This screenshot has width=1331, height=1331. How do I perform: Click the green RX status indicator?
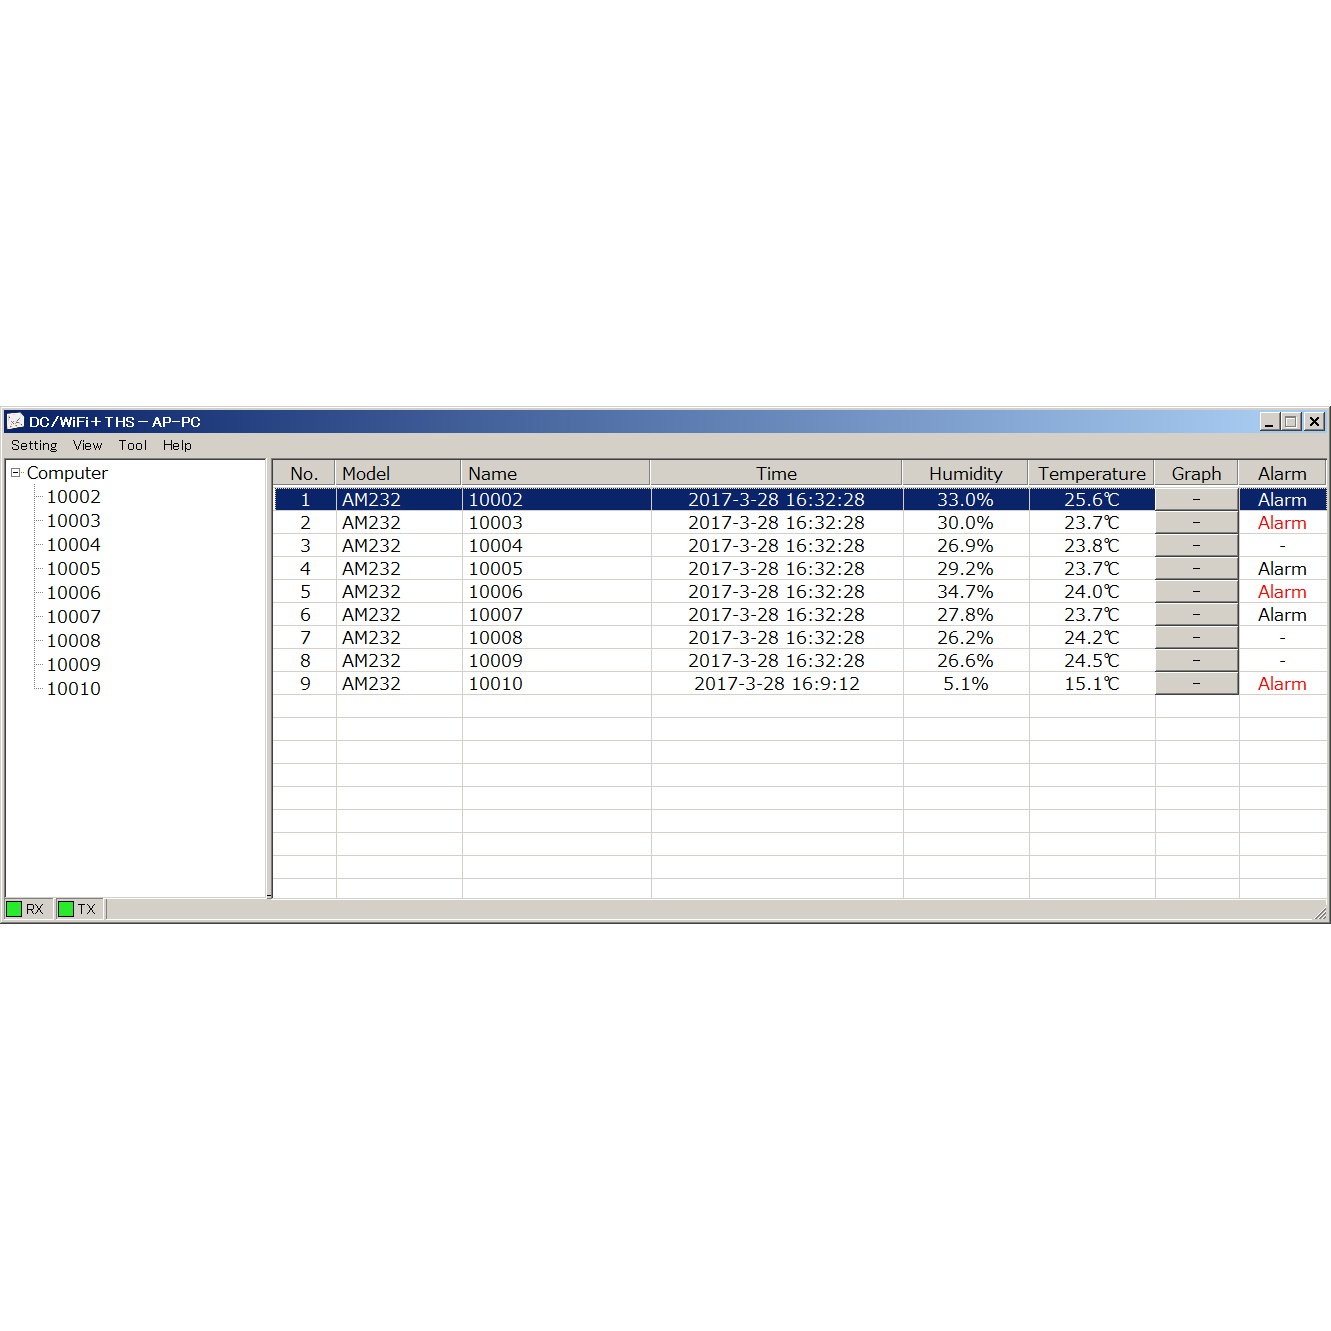[x=15, y=909]
